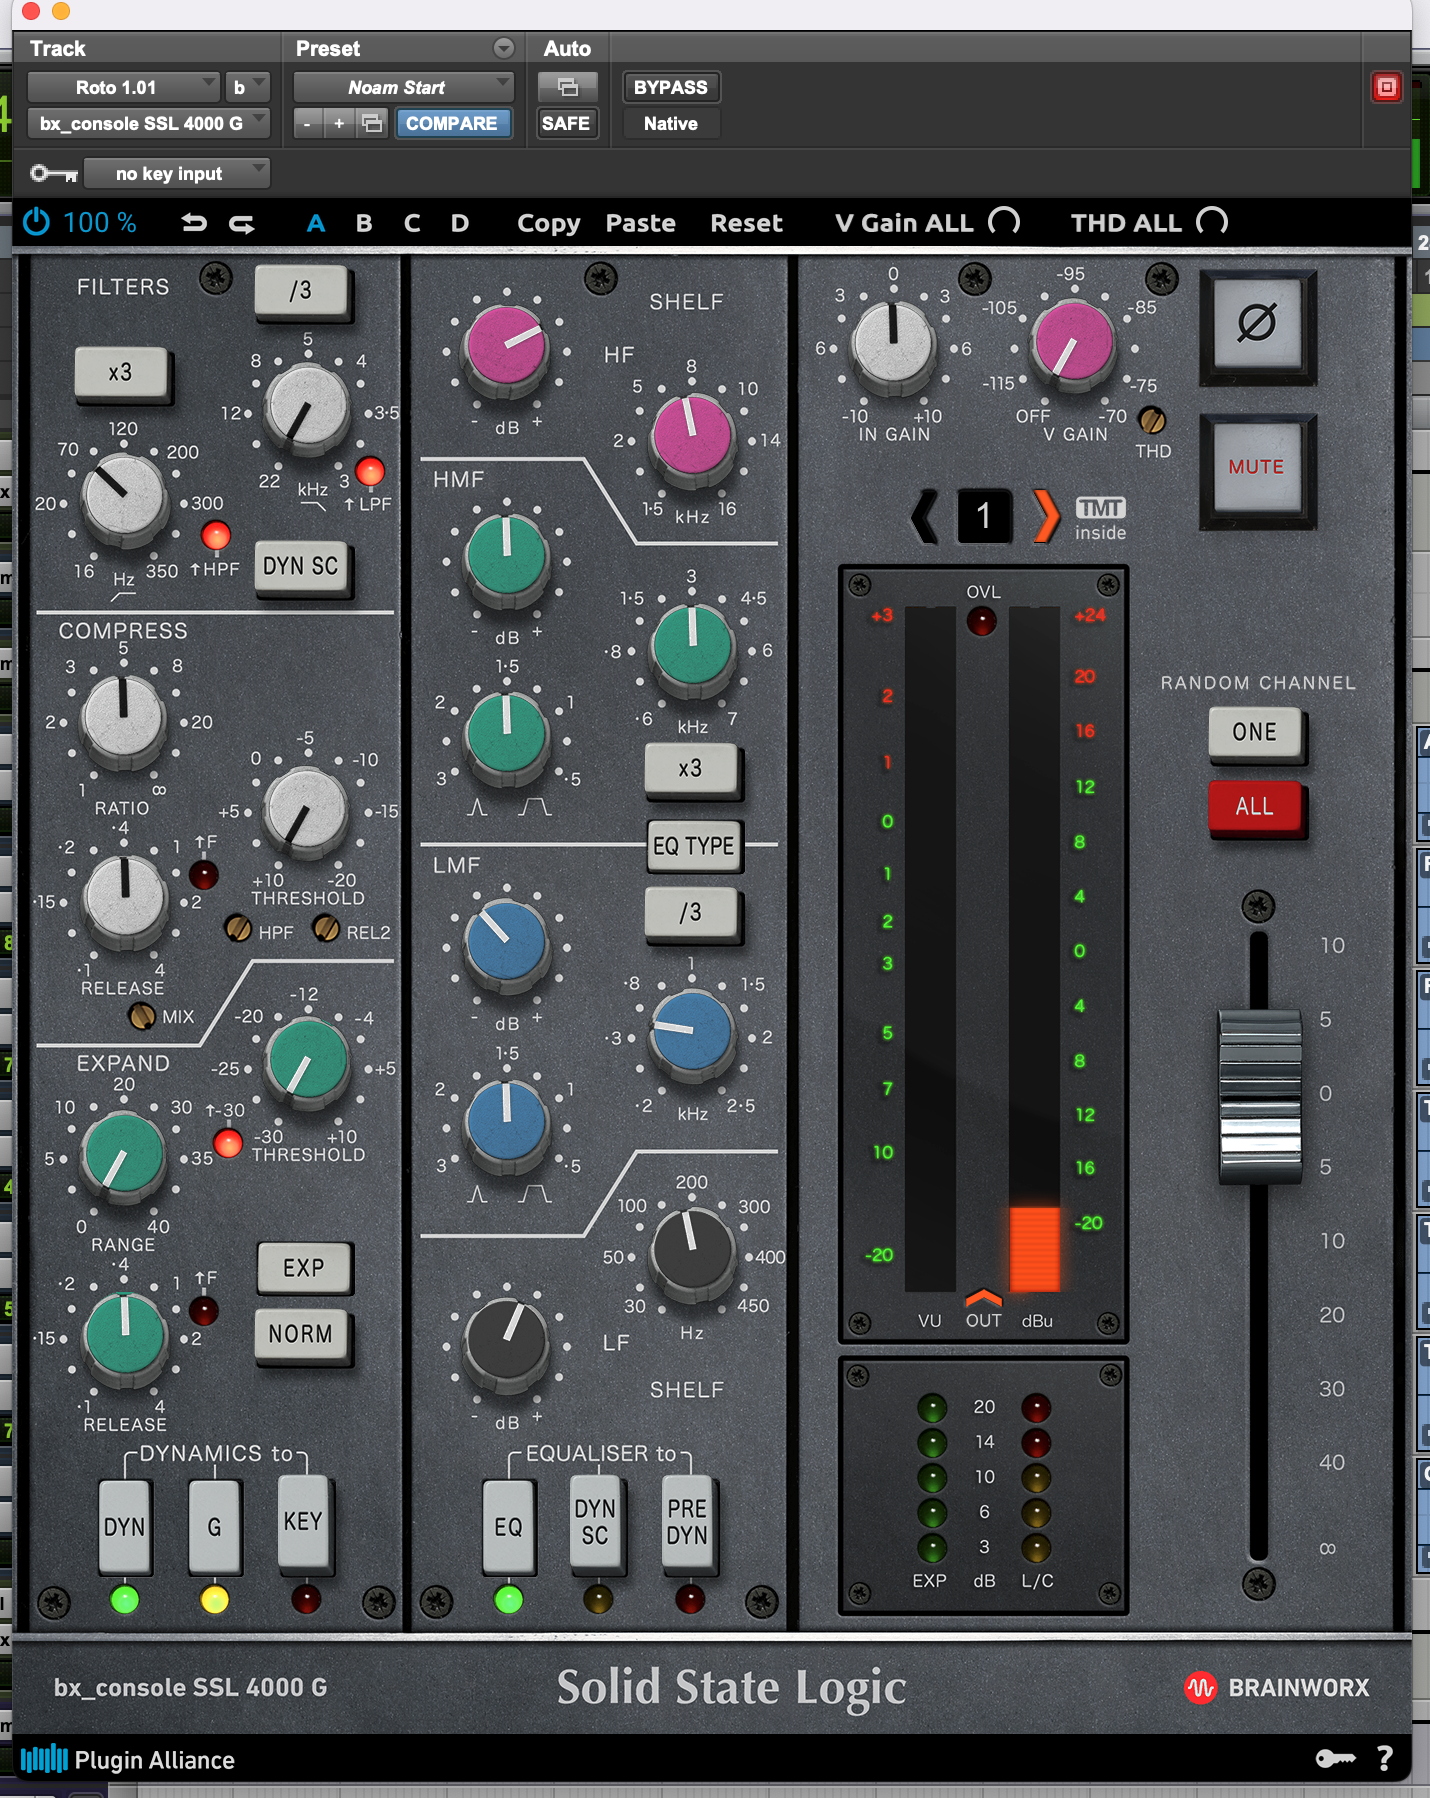Click the redo arrow icon

(x=242, y=223)
